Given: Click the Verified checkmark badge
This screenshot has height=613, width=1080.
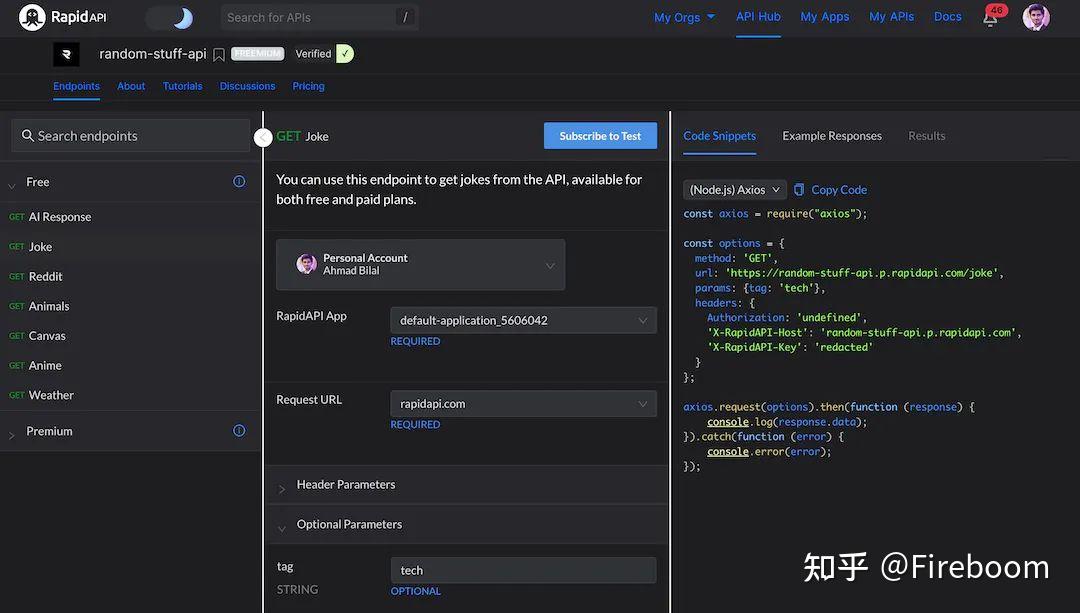Looking at the screenshot, I should 345,54.
